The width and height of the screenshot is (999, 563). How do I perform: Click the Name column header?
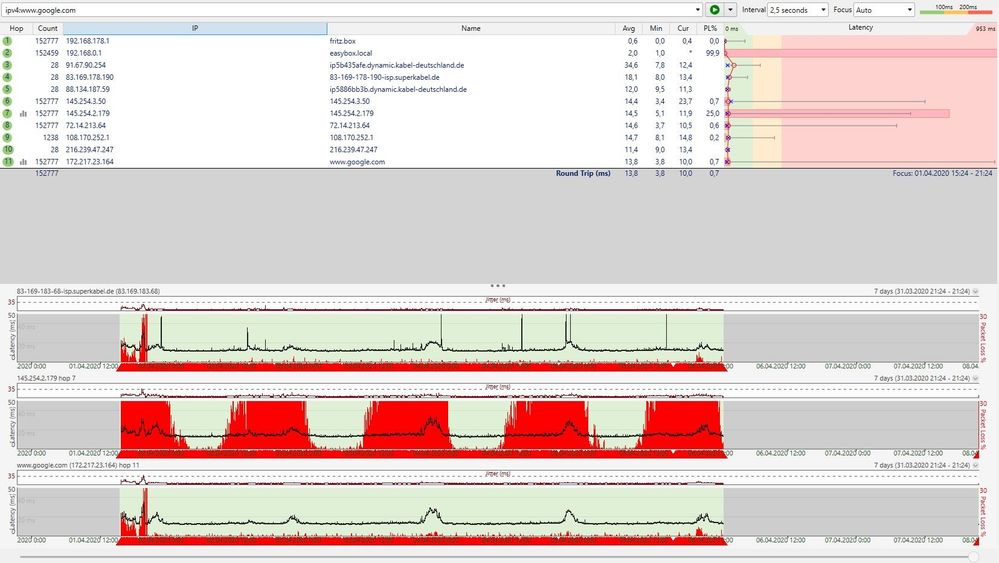coord(471,28)
